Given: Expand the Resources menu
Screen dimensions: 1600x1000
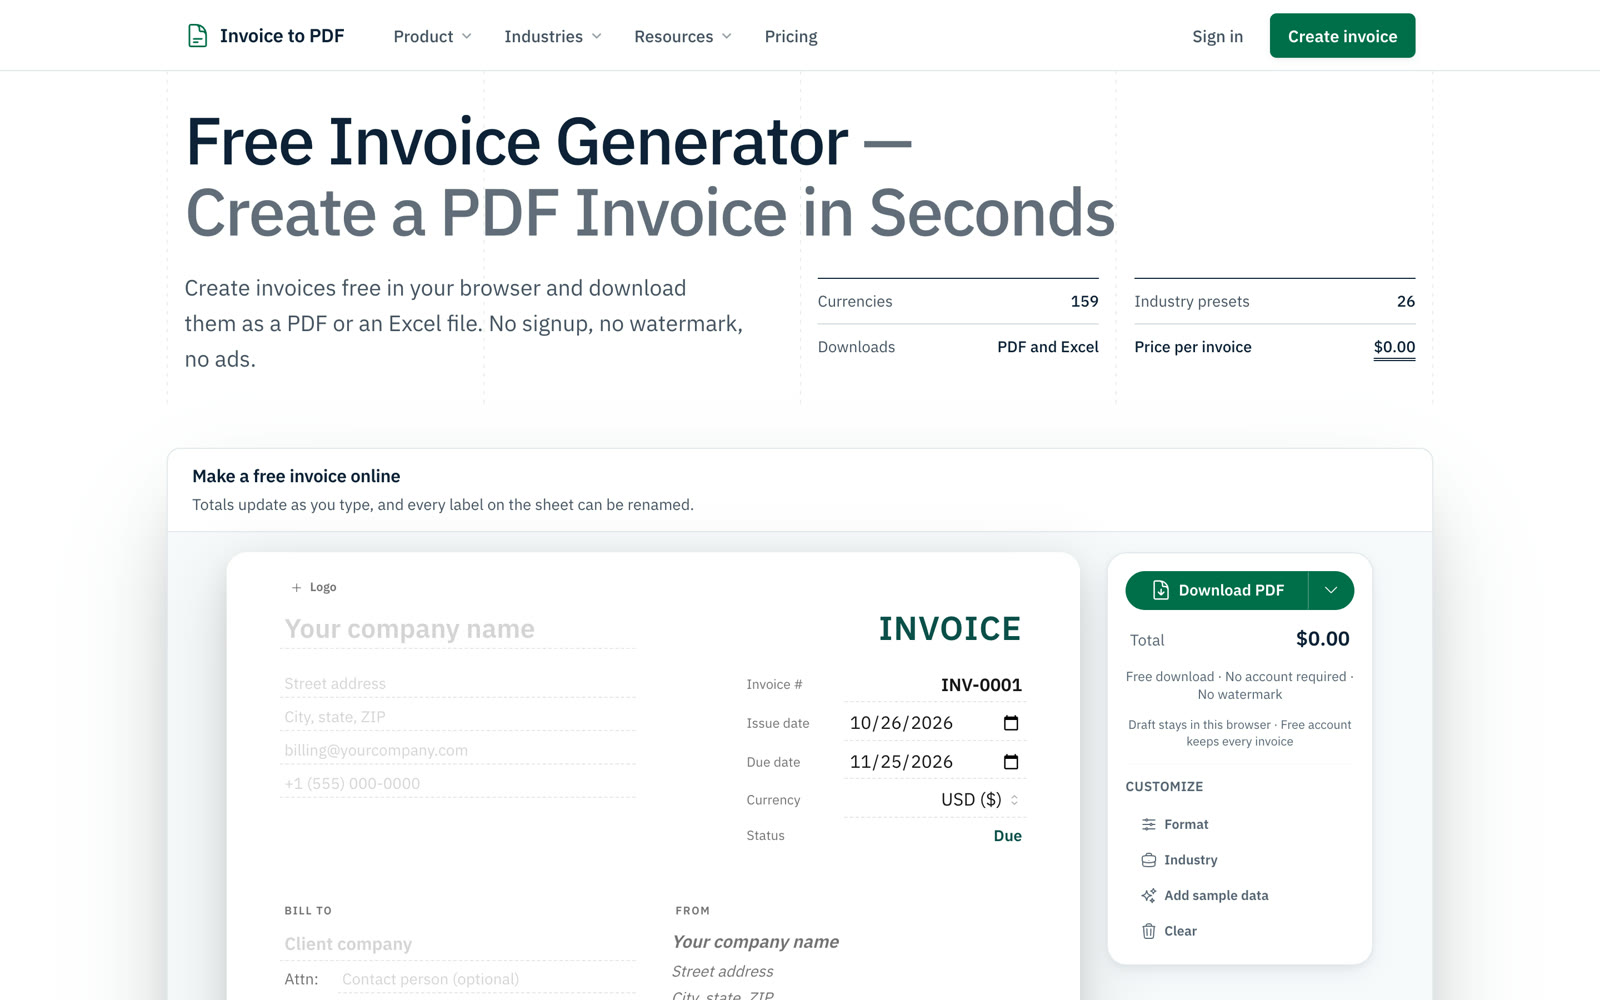Looking at the screenshot, I should pyautogui.click(x=683, y=36).
